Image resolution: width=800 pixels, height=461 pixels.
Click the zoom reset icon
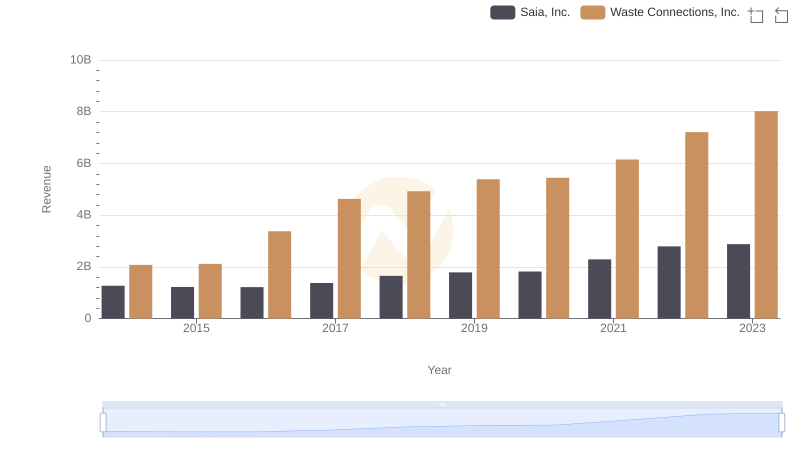(781, 15)
